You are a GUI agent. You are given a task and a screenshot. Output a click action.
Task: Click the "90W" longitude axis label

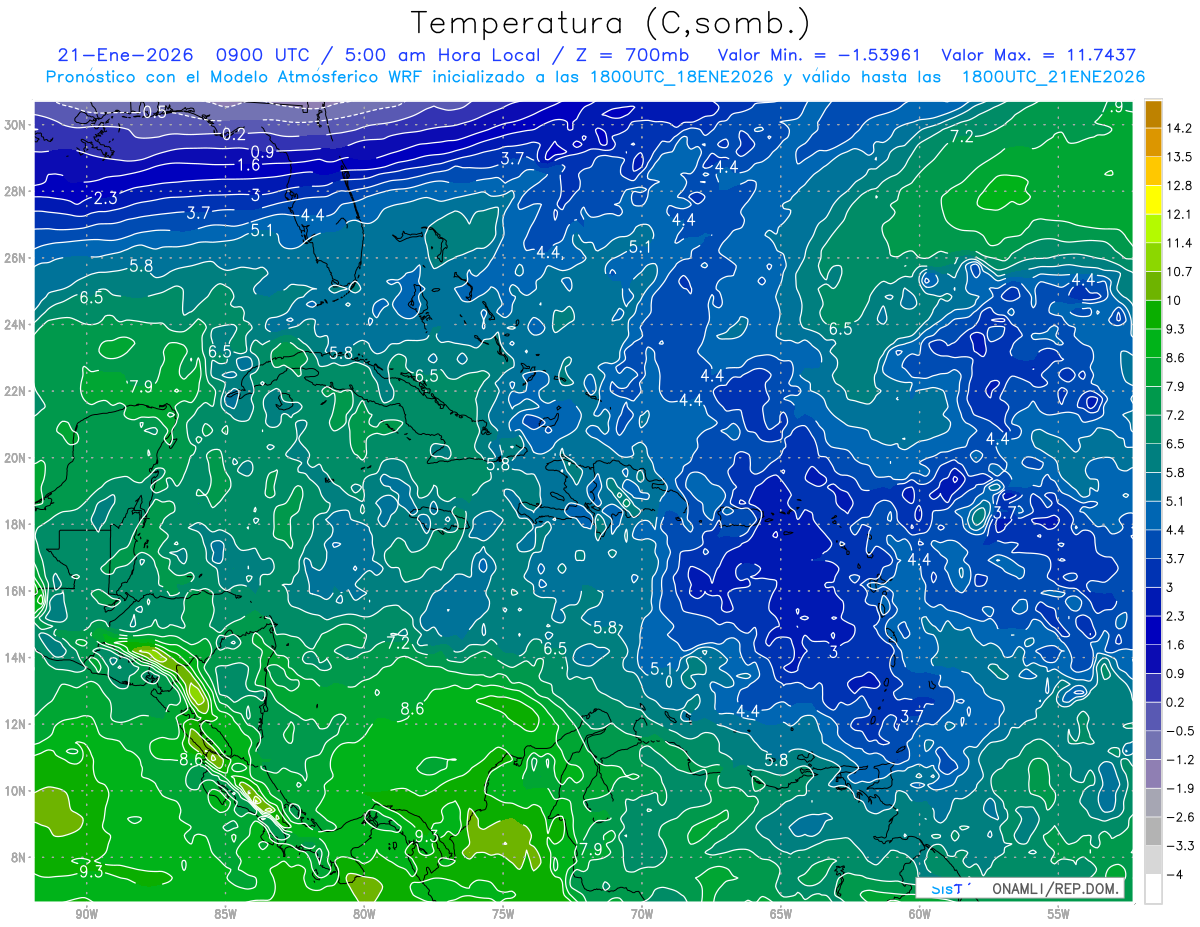pyautogui.click(x=86, y=914)
